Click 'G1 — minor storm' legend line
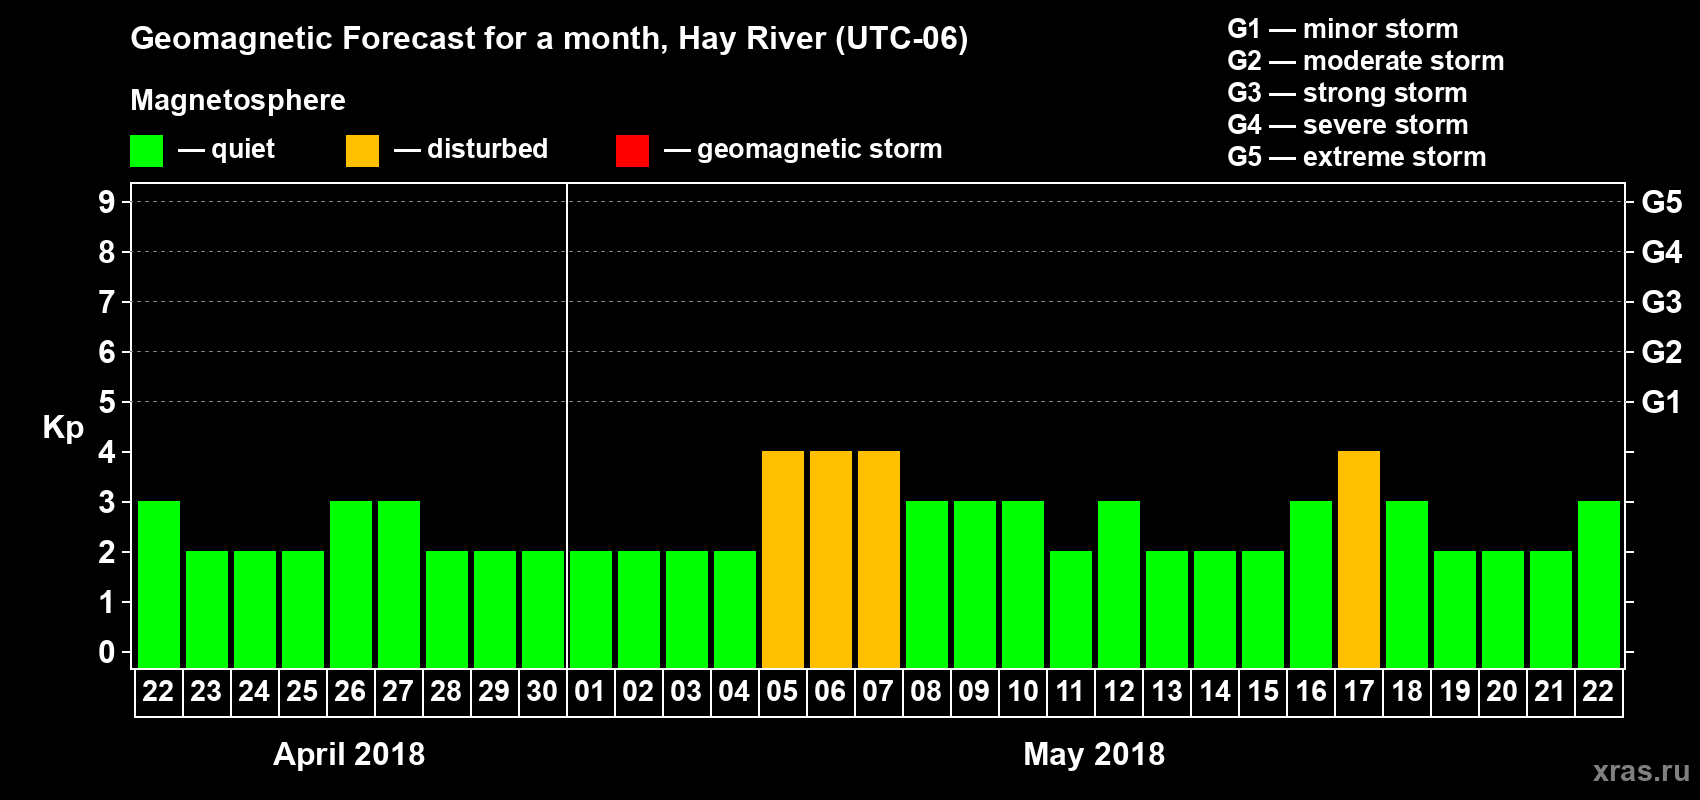This screenshot has height=800, width=1700. tap(1342, 29)
